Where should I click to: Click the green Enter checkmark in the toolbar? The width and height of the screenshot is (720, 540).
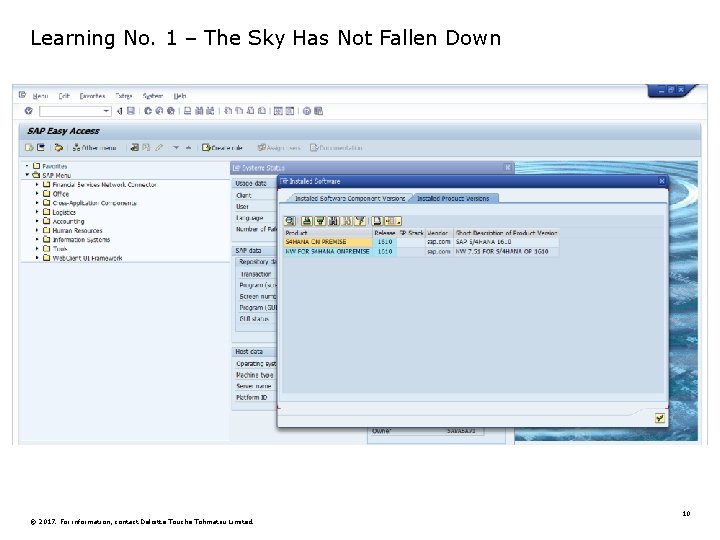tap(29, 111)
